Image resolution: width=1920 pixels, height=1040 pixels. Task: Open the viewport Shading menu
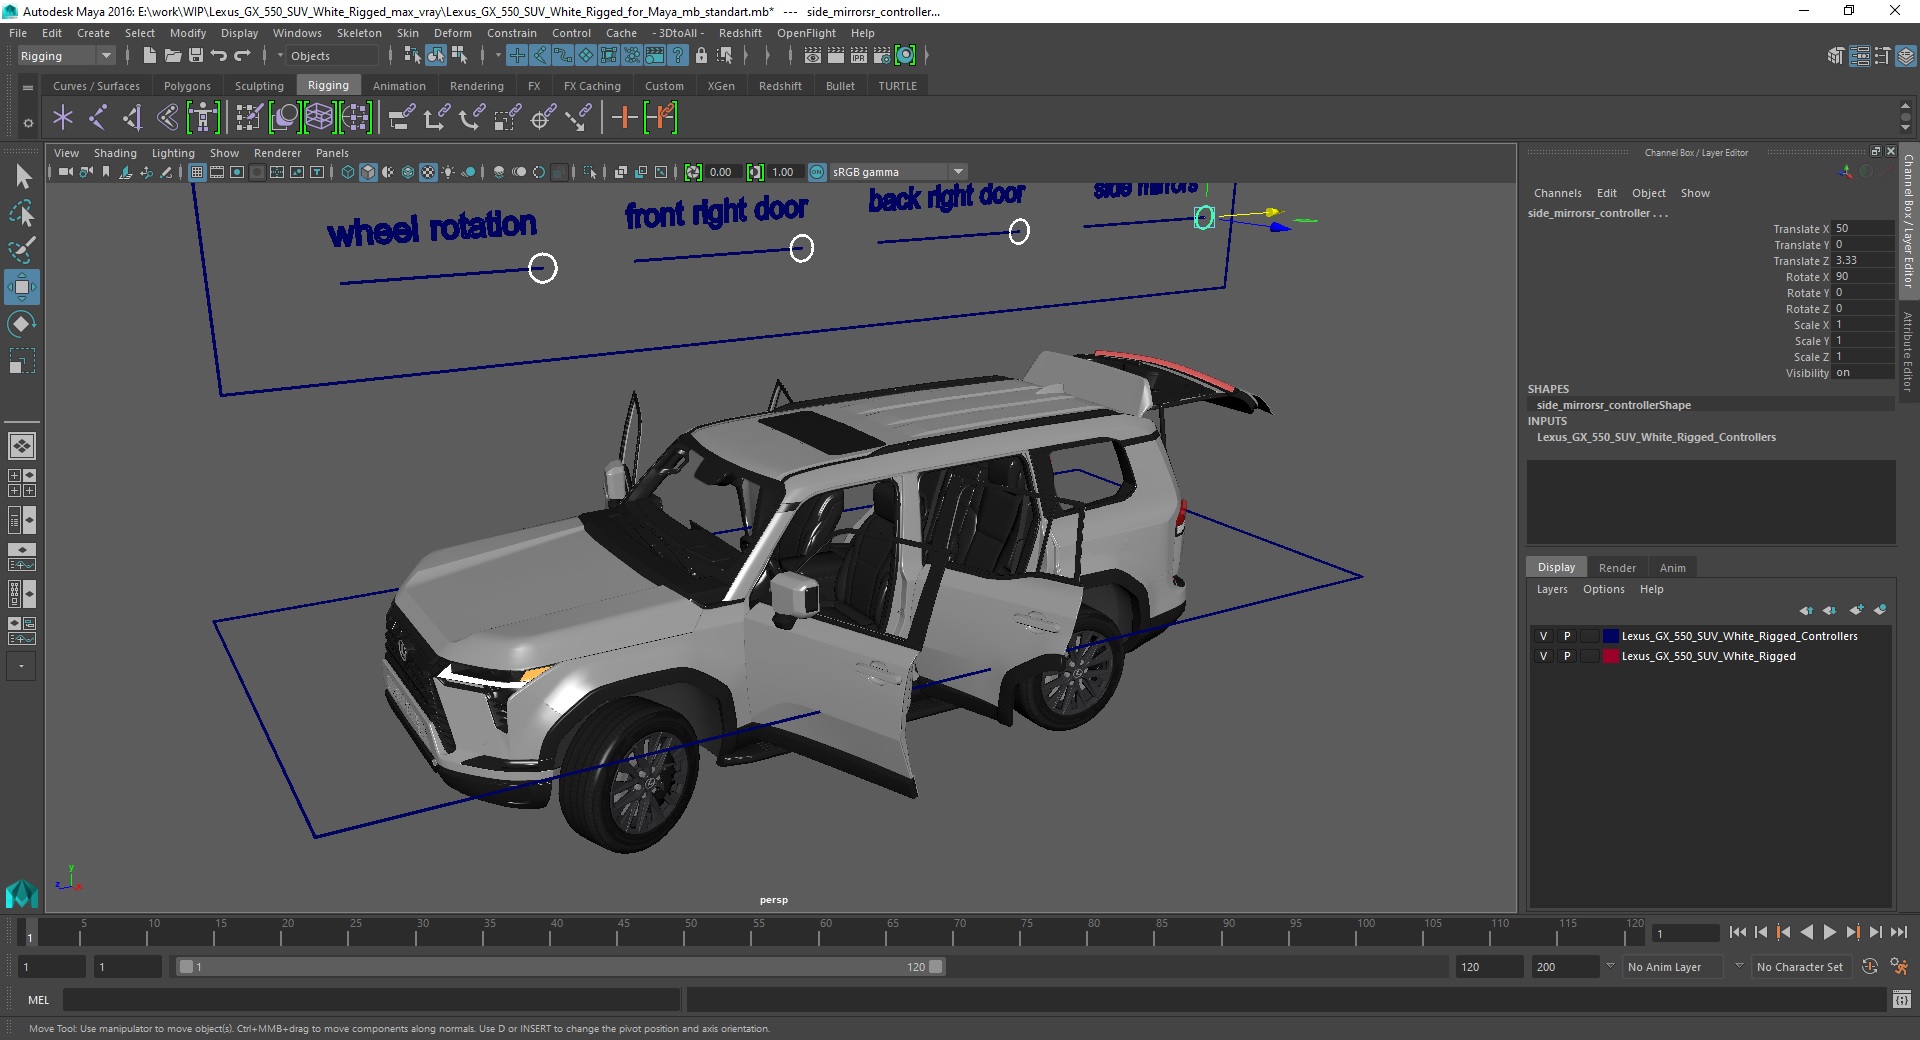click(115, 153)
